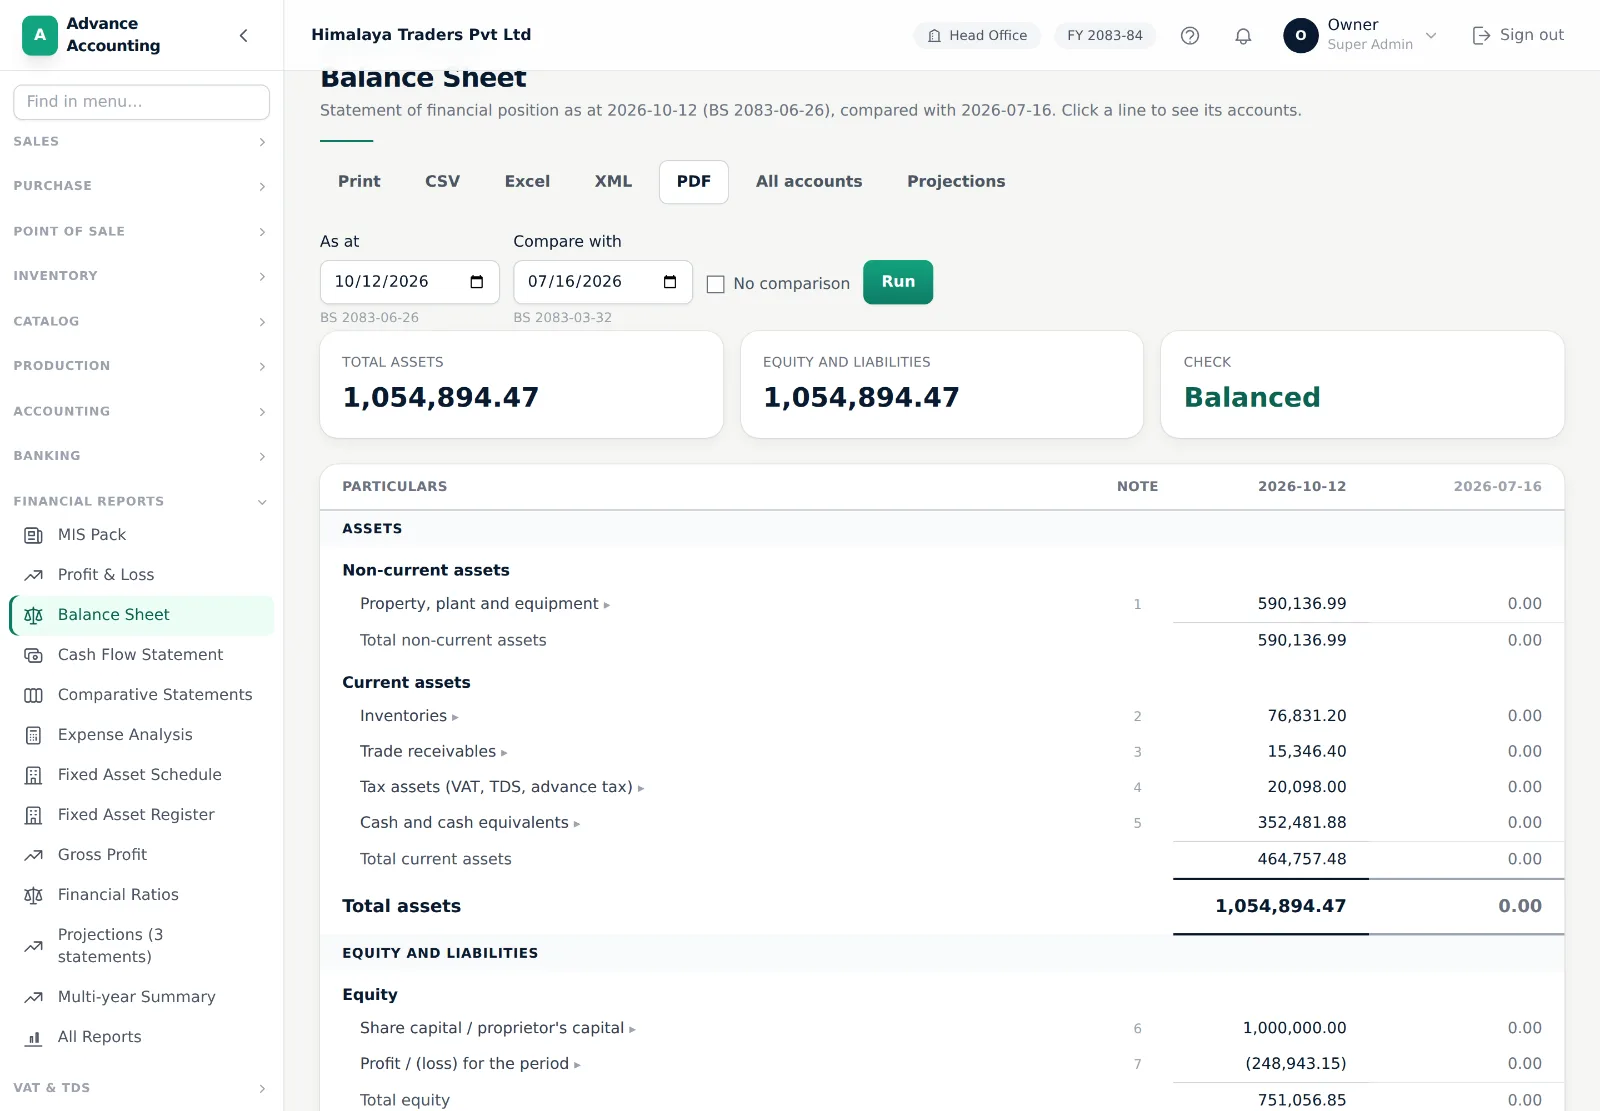This screenshot has width=1600, height=1111.
Task: Run the balance sheet report
Action: point(898,282)
